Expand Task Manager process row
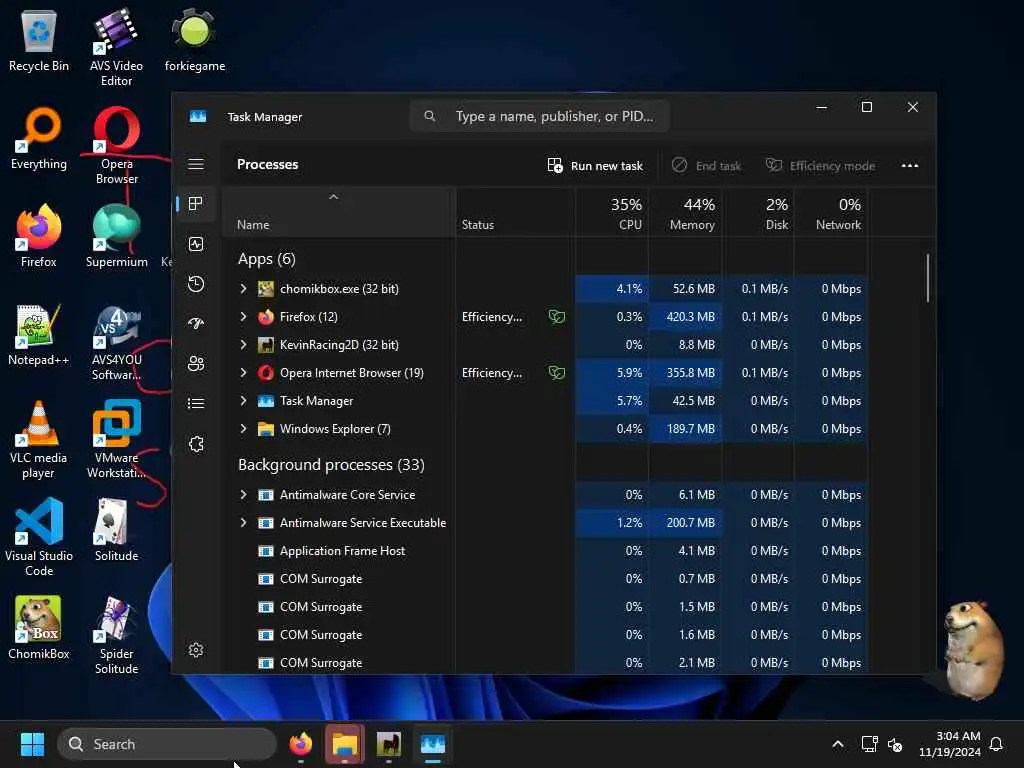Screen dimensions: 1024x768 point(244,401)
